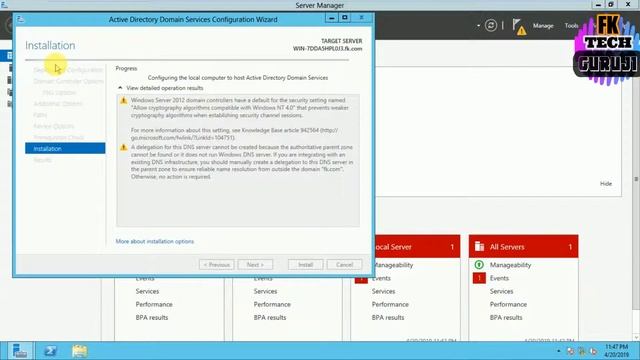This screenshot has width=640, height=360.
Task: Click the Next button in wizard
Action: (x=255, y=264)
